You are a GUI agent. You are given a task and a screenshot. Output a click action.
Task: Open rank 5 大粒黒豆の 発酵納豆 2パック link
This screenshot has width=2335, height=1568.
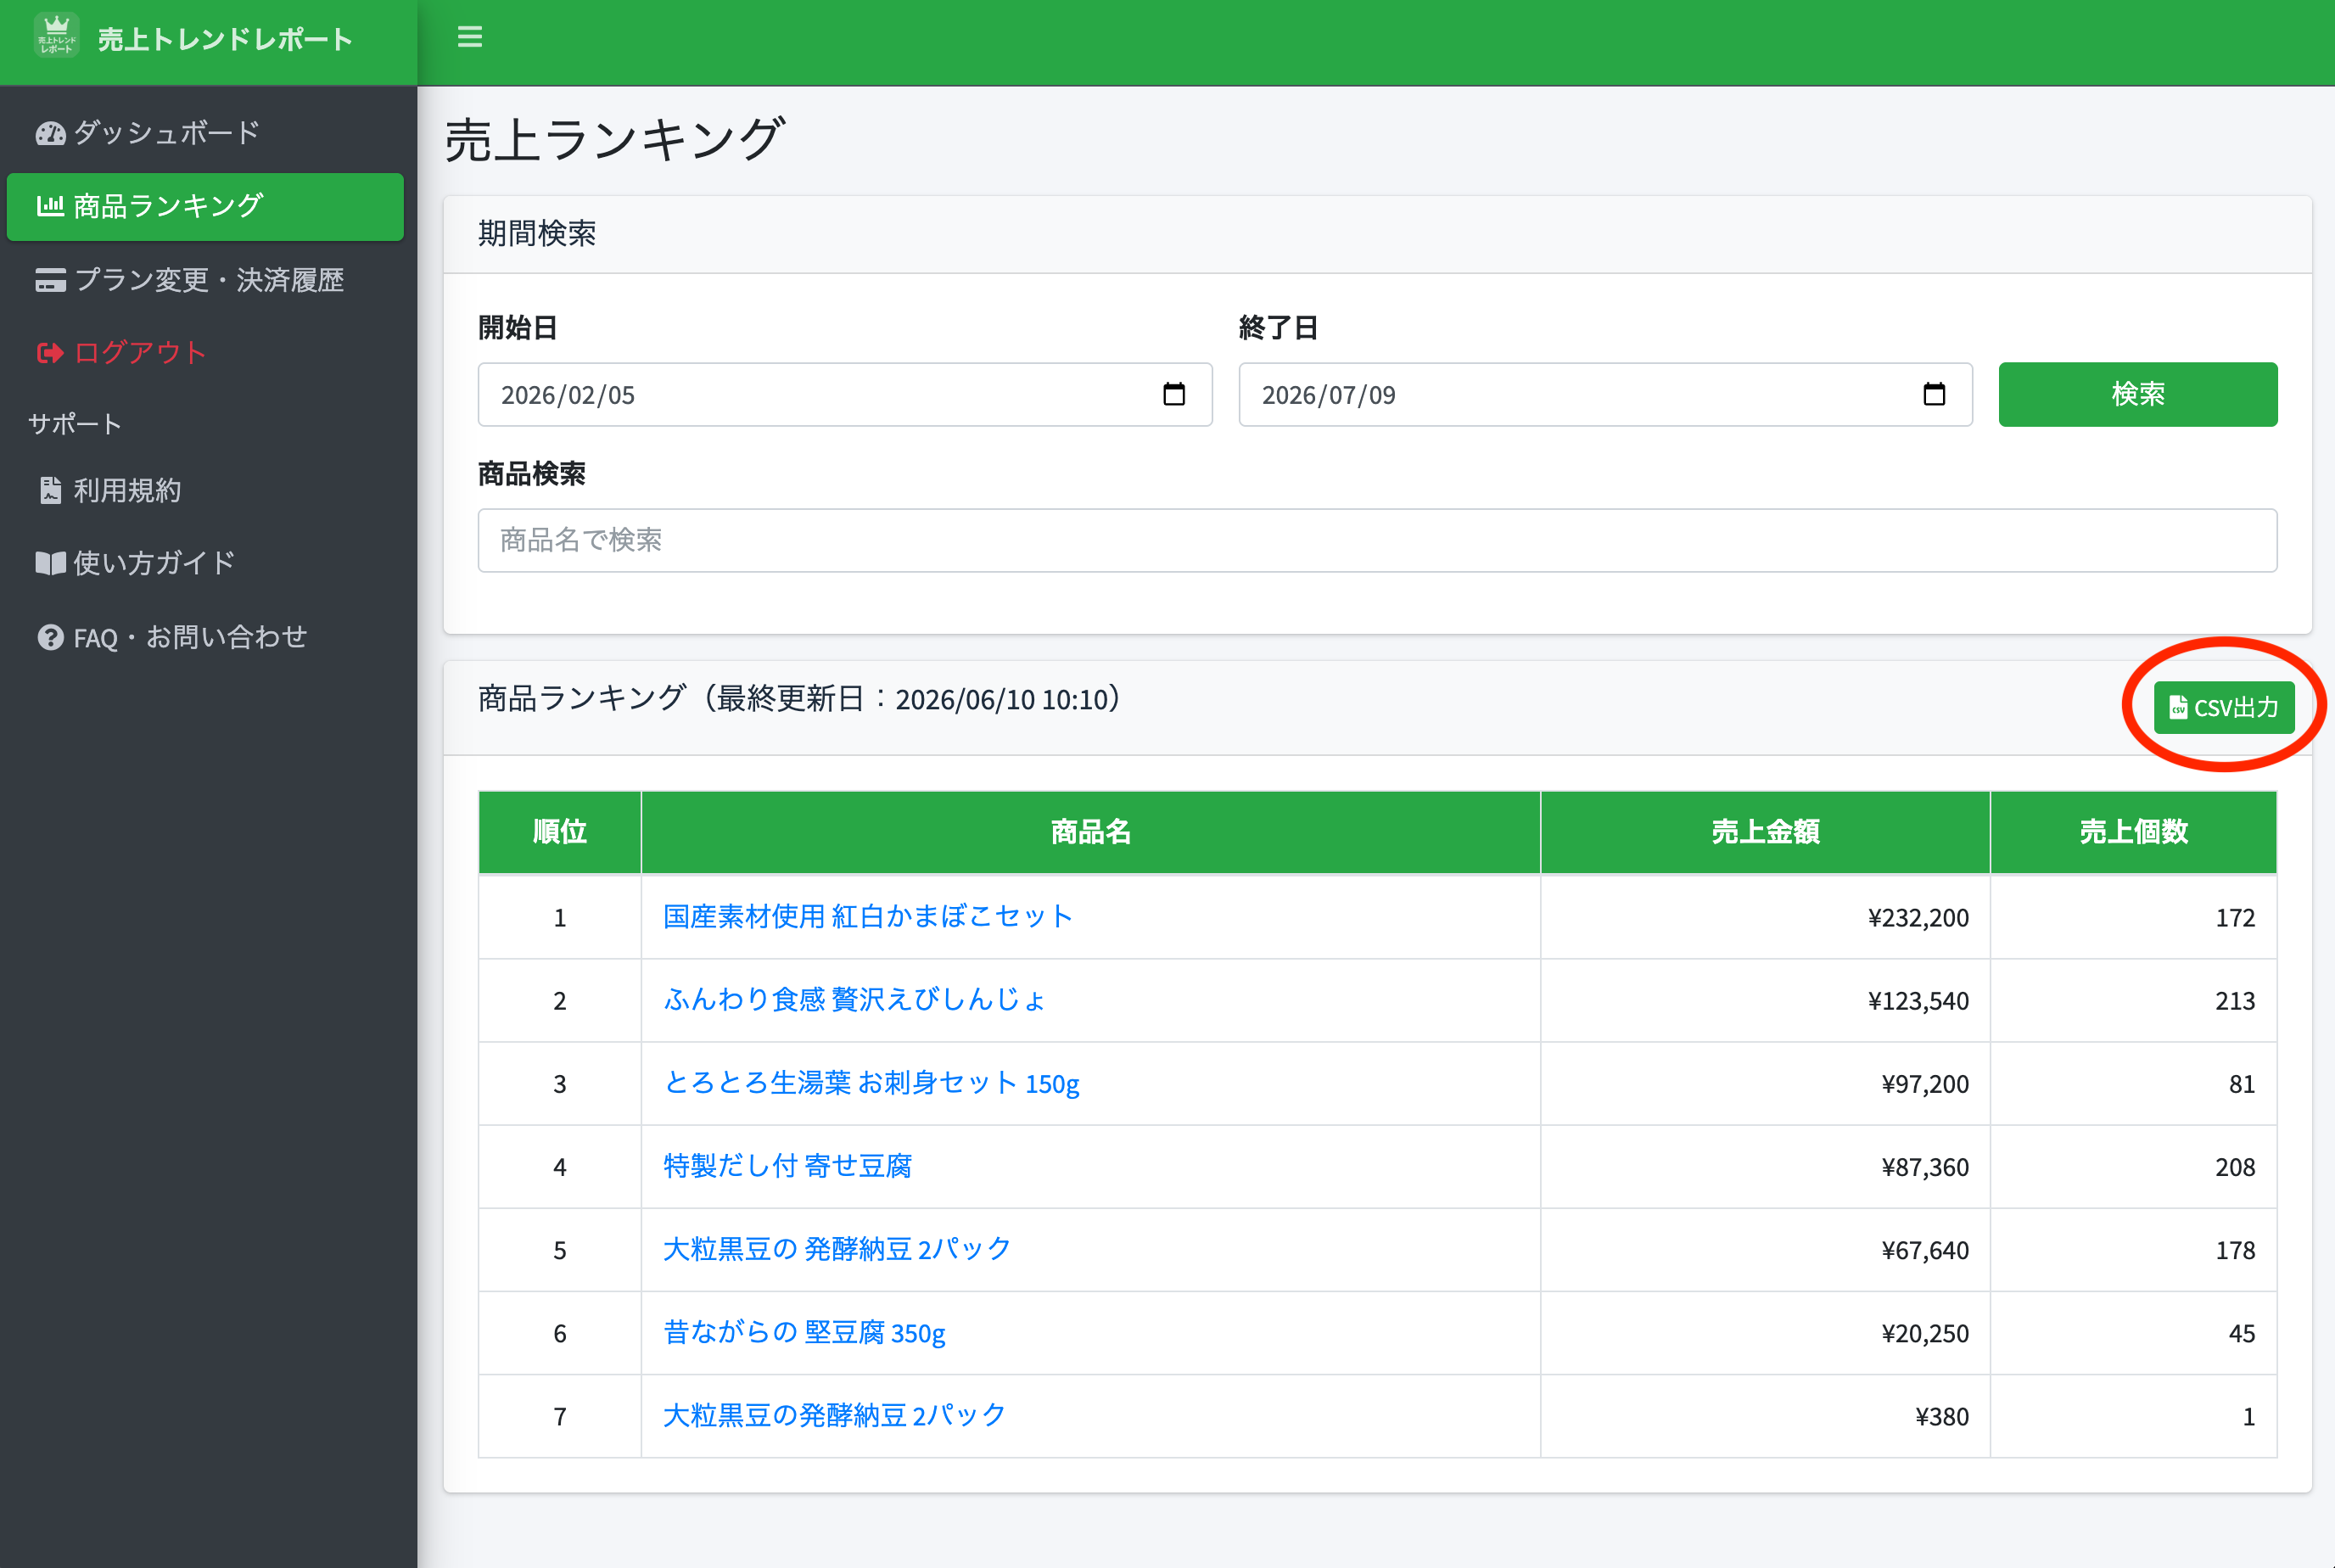click(x=837, y=1249)
